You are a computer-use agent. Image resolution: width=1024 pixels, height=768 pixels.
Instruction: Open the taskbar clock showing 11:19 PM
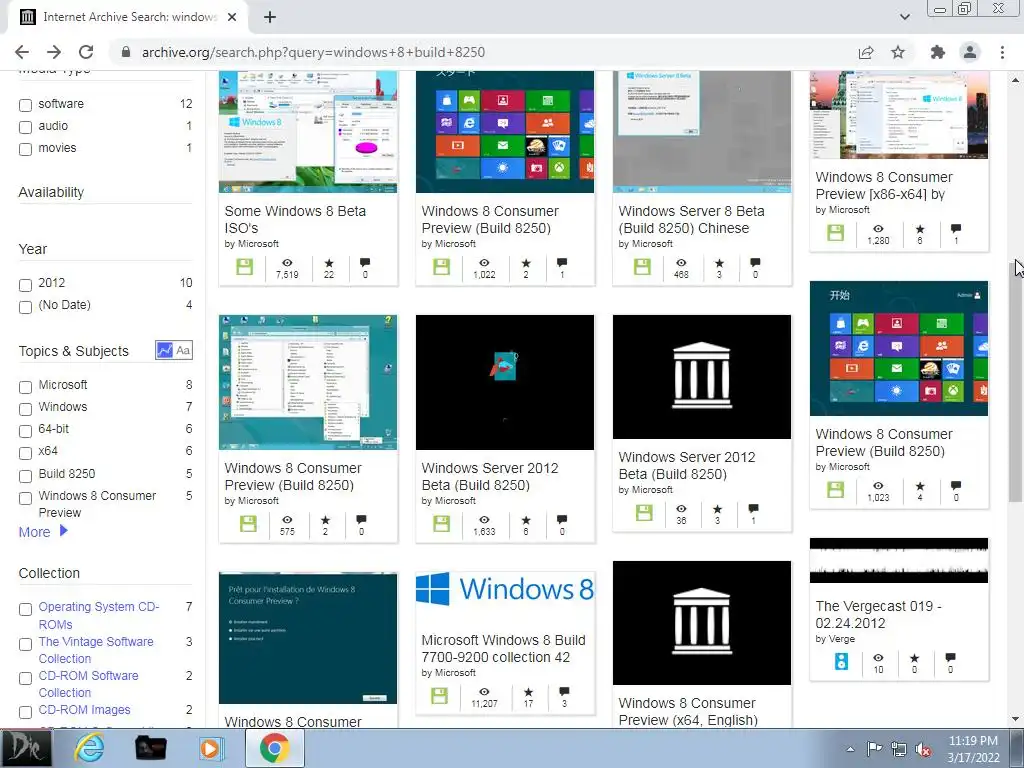coord(973,749)
